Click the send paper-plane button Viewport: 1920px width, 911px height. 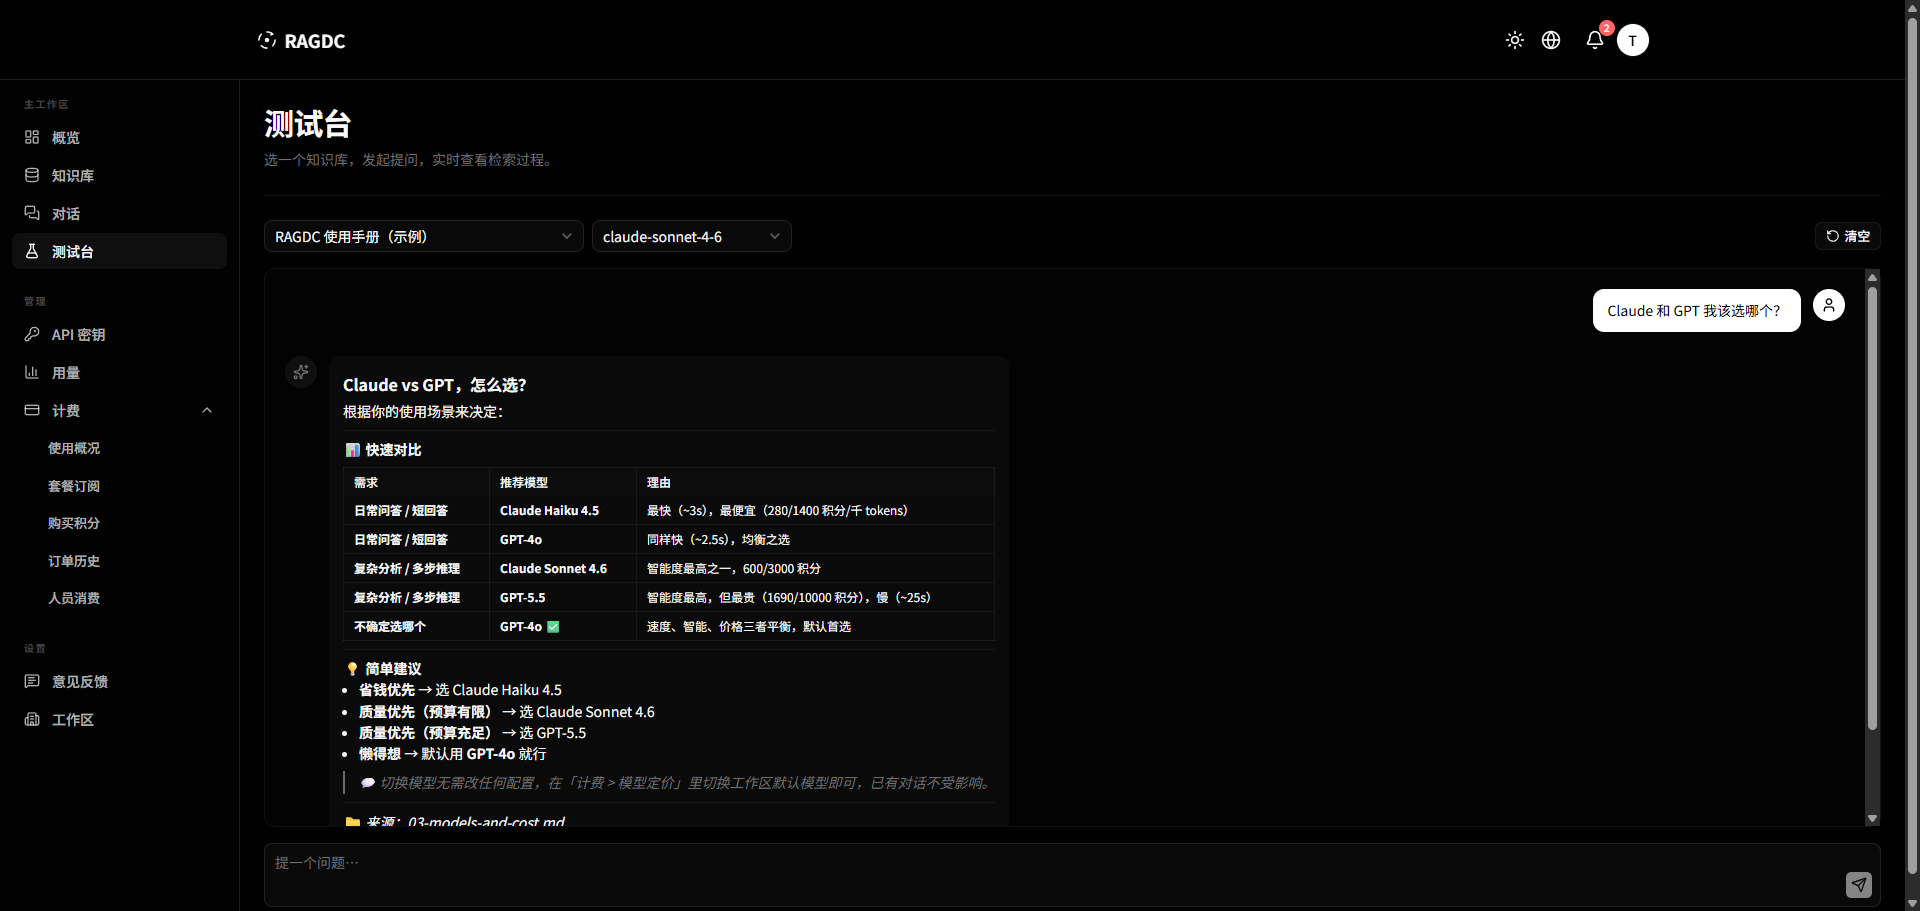(1859, 884)
